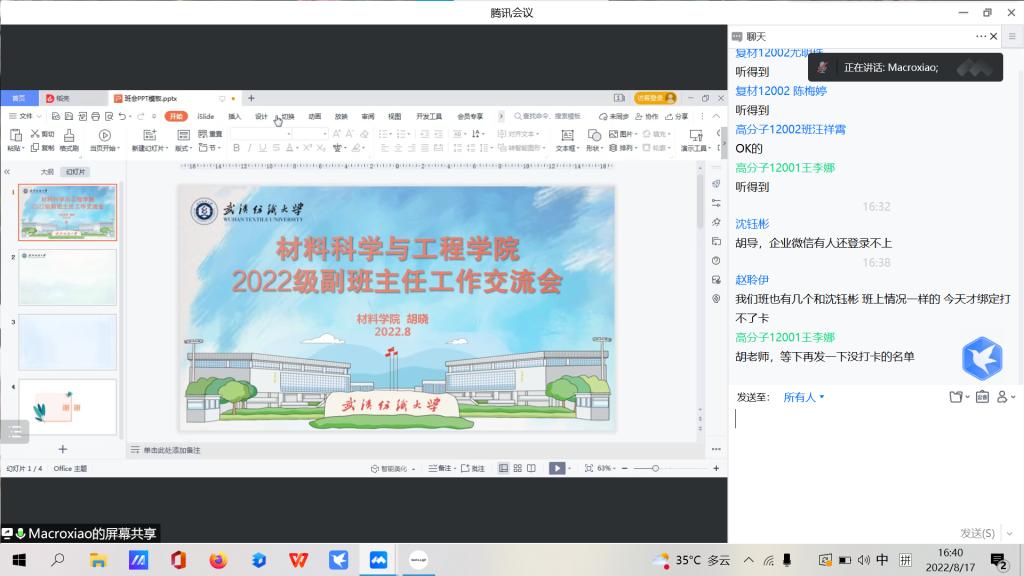The height and width of the screenshot is (576, 1024).
Task: Open the 插入 ribbon tab
Action: [234, 116]
